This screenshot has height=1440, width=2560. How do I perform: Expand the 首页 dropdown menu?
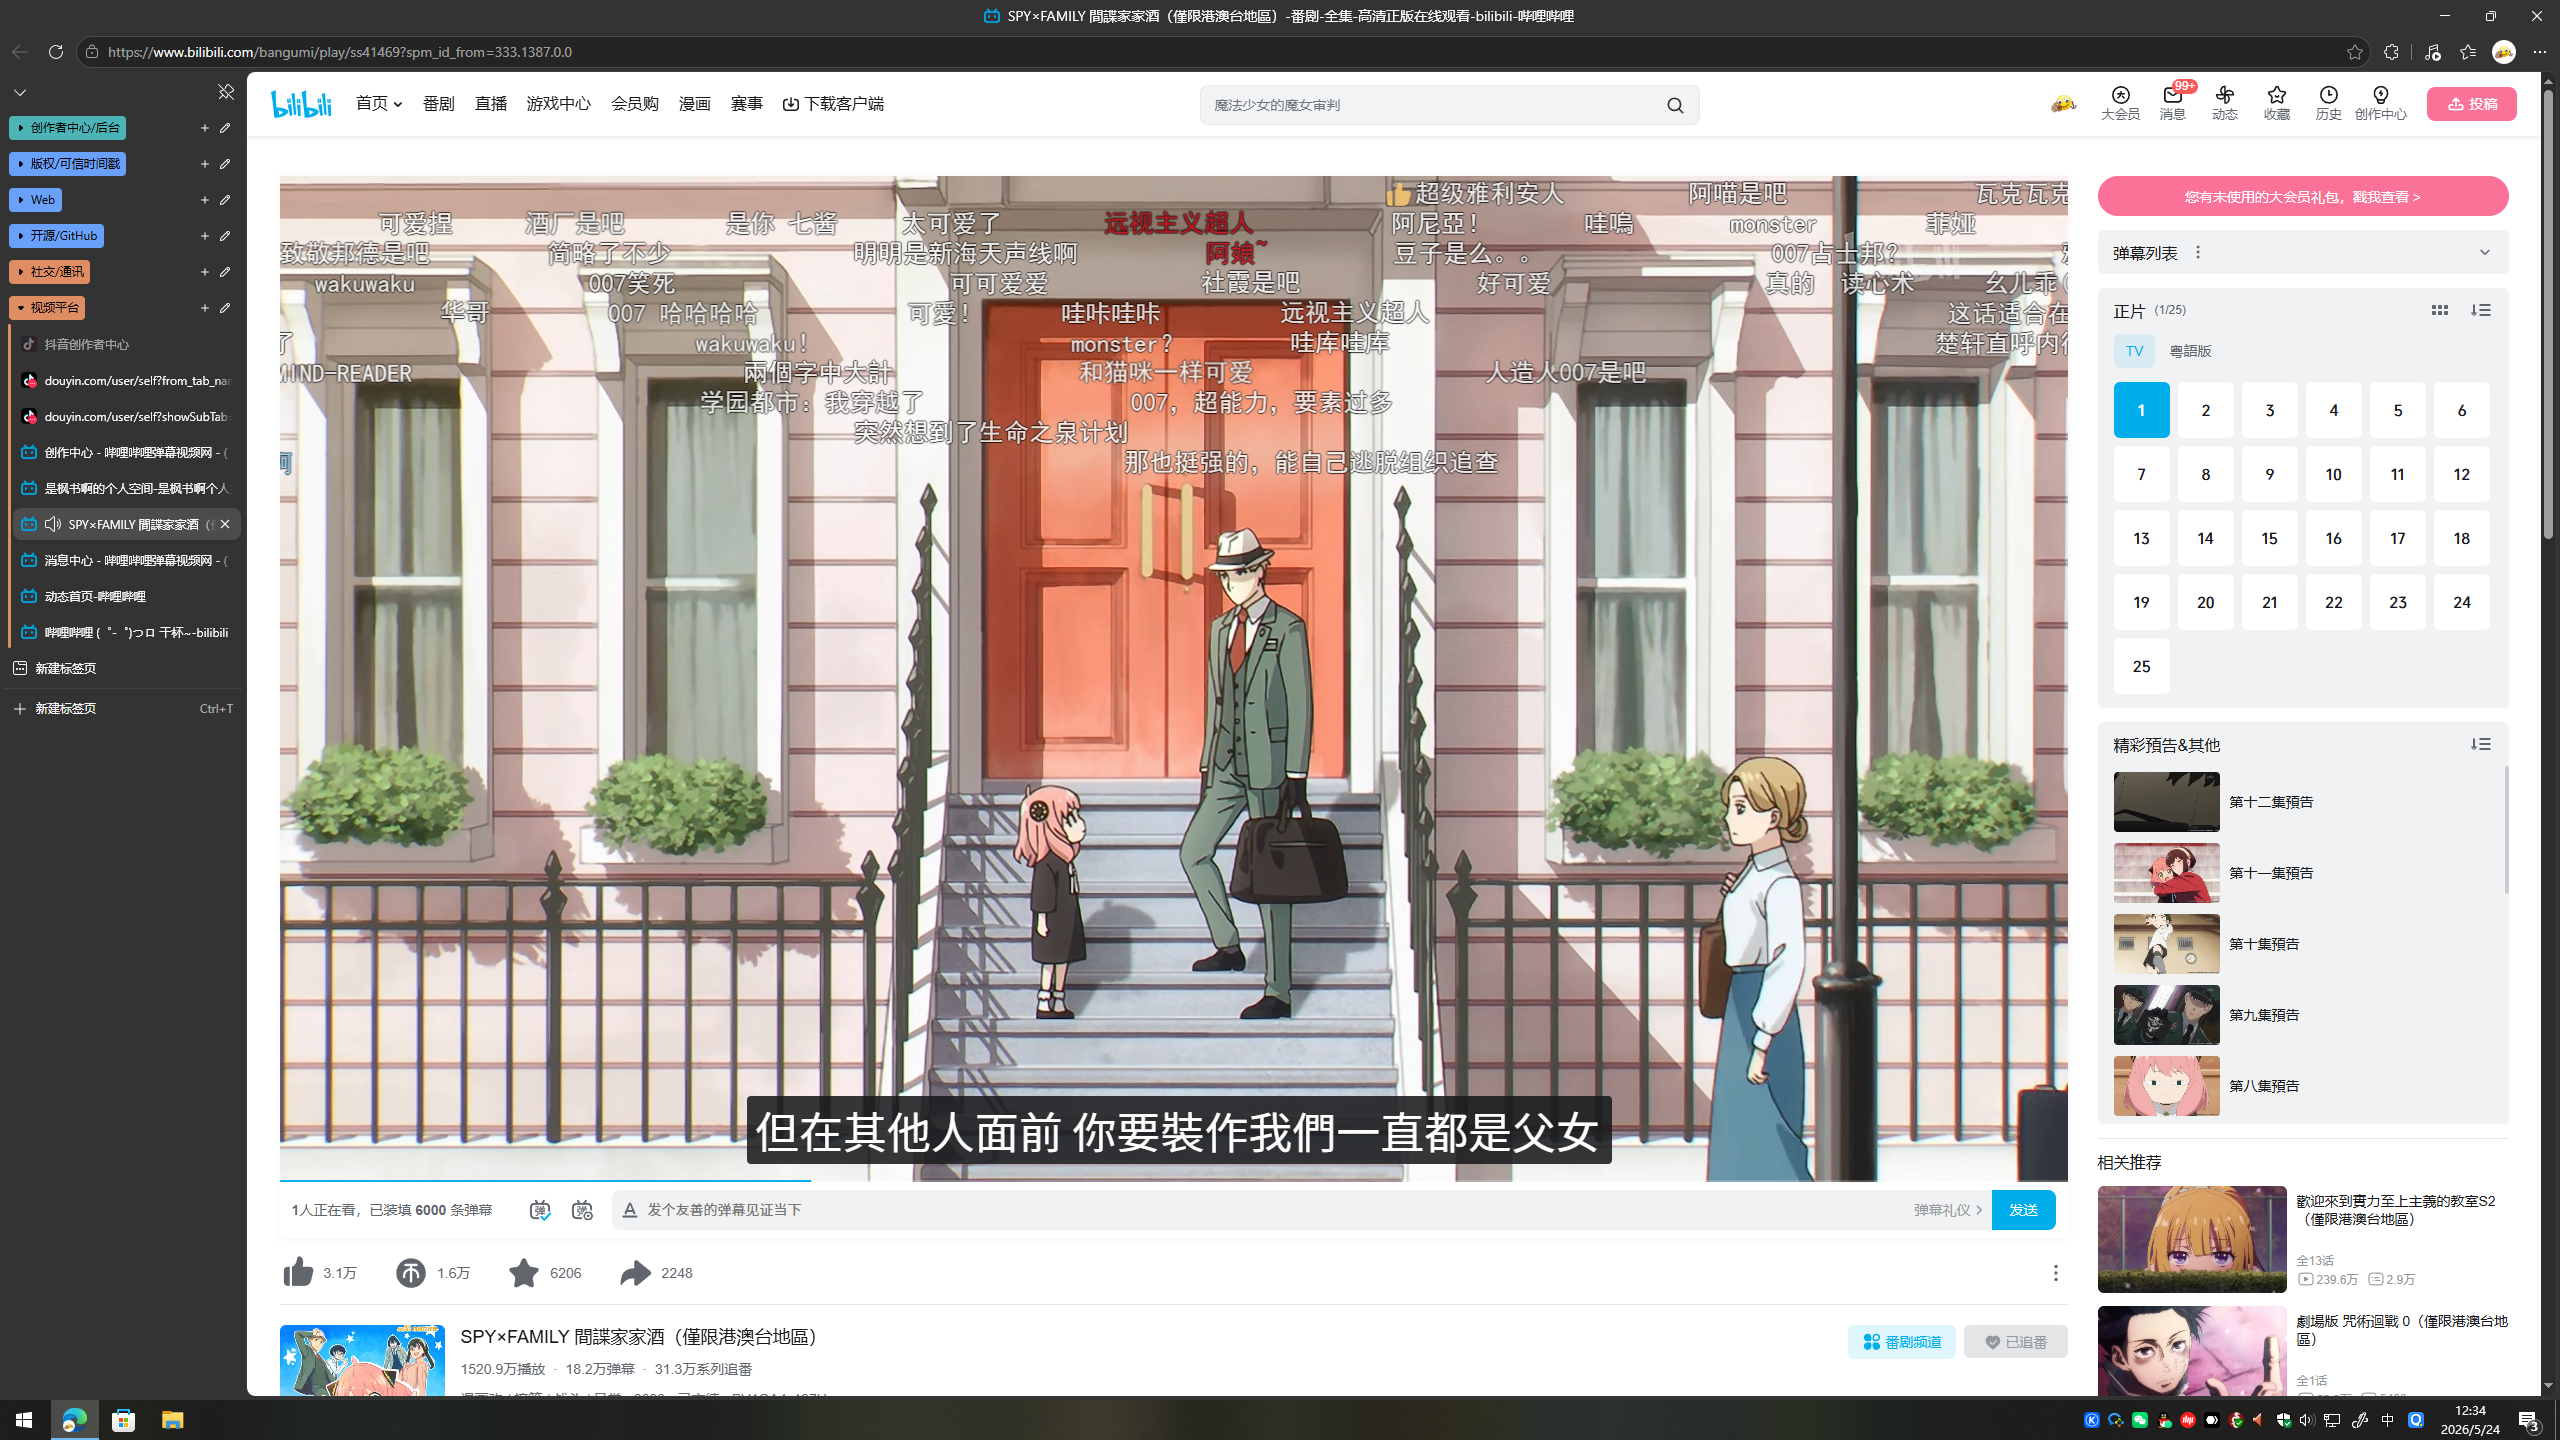(379, 103)
